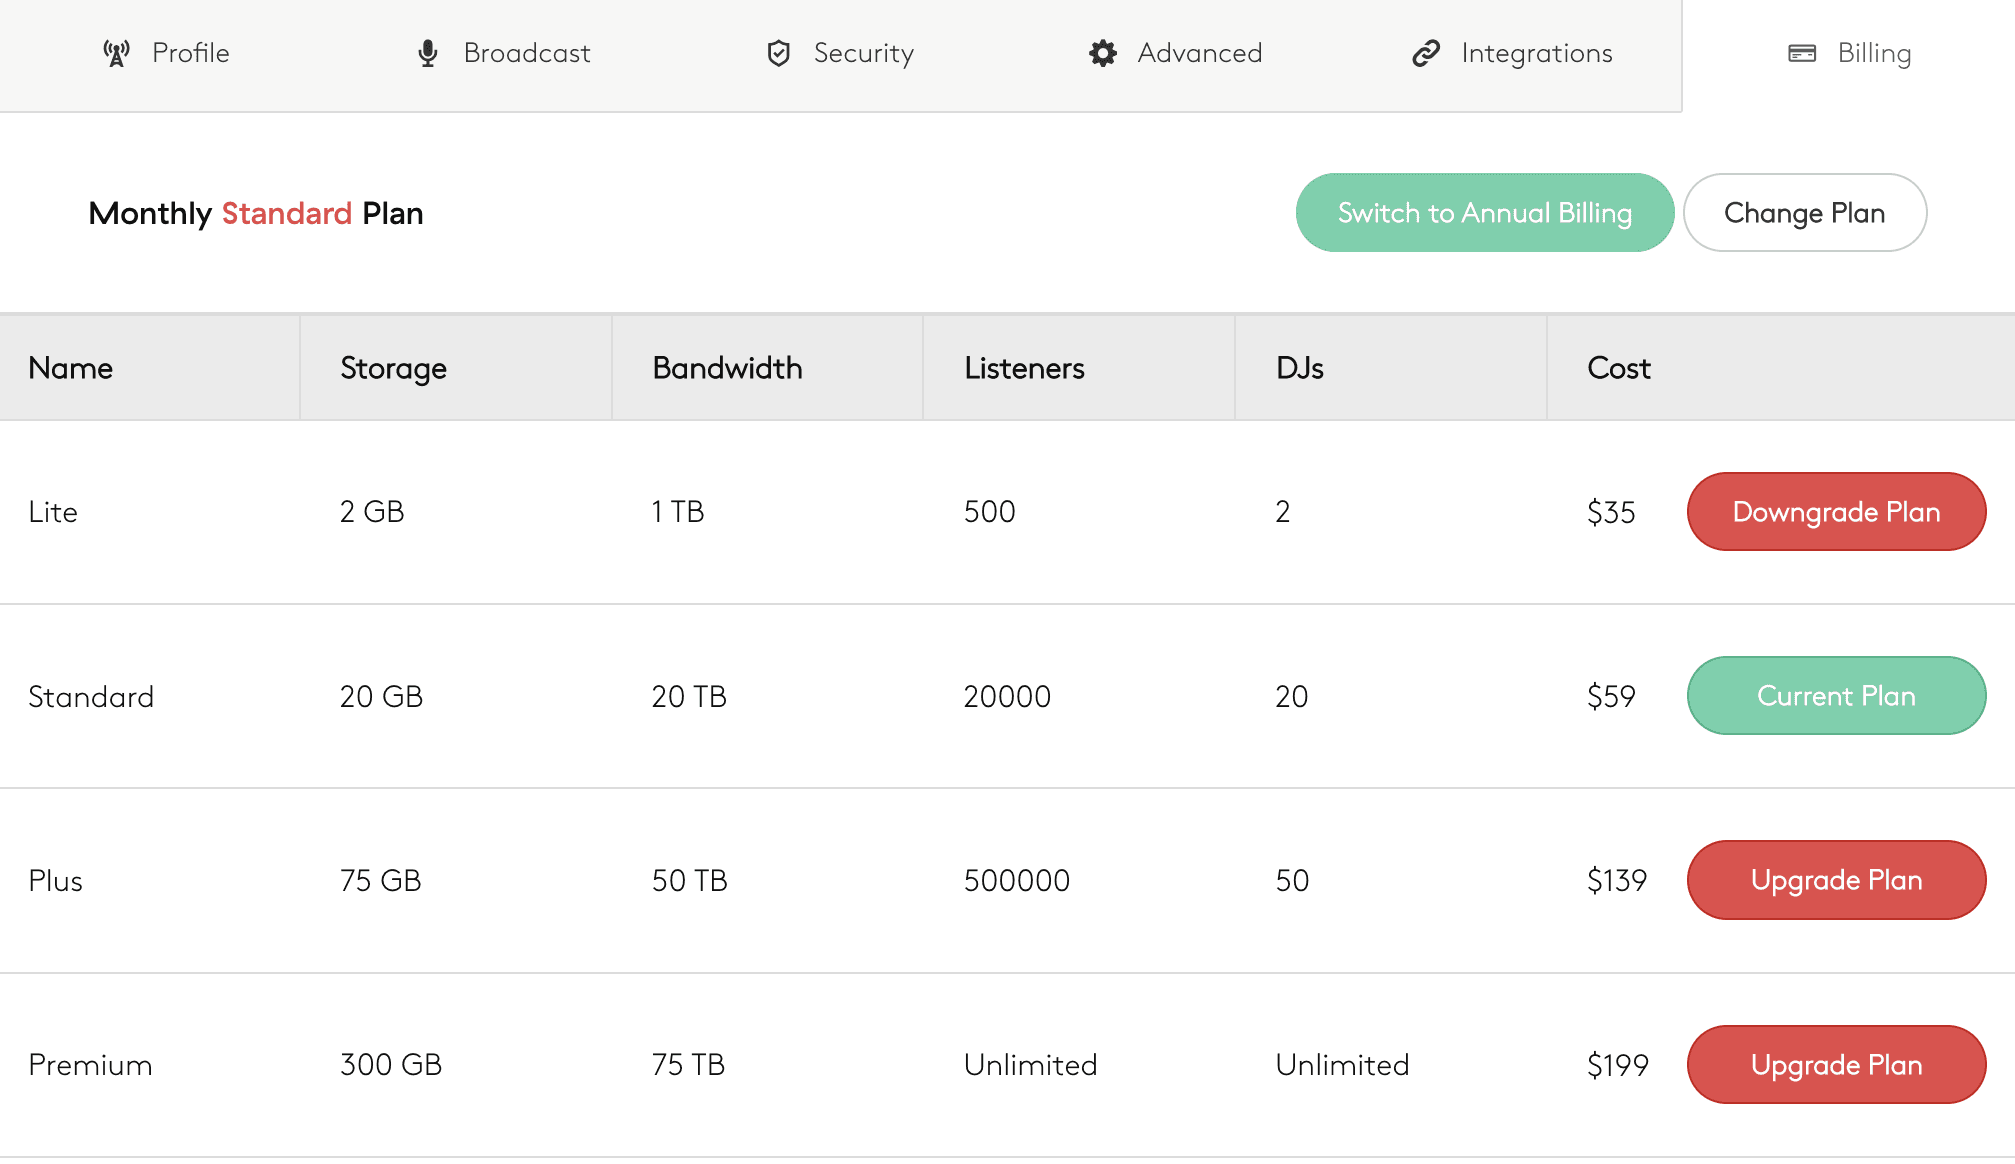The width and height of the screenshot is (2015, 1164).
Task: Select the Billing tab label
Action: click(1874, 53)
